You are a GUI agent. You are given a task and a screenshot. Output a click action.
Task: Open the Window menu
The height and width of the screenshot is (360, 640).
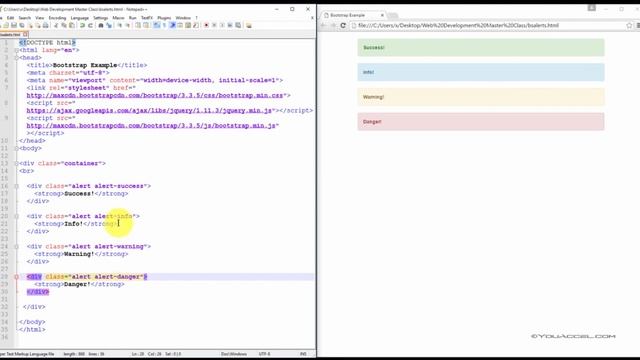[x=183, y=18]
